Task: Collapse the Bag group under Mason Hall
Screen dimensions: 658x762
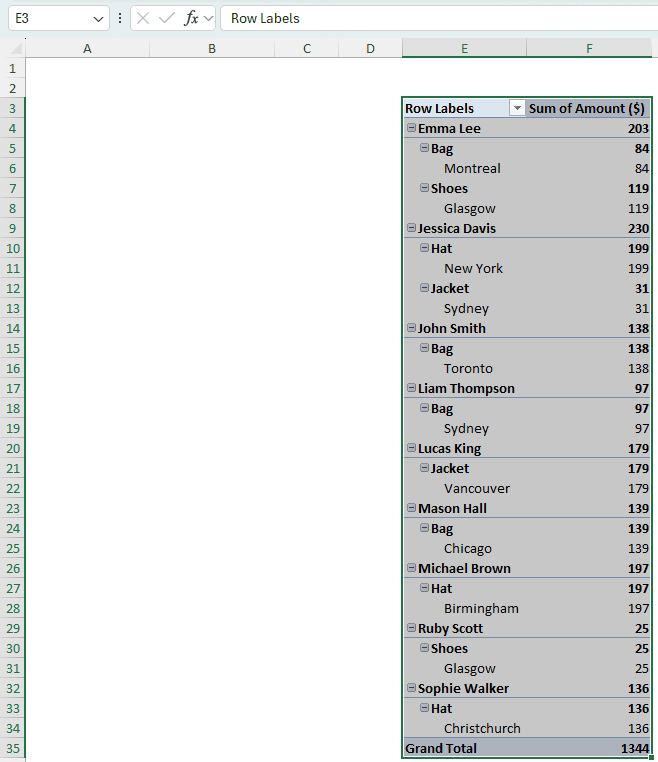Action: click(x=424, y=528)
